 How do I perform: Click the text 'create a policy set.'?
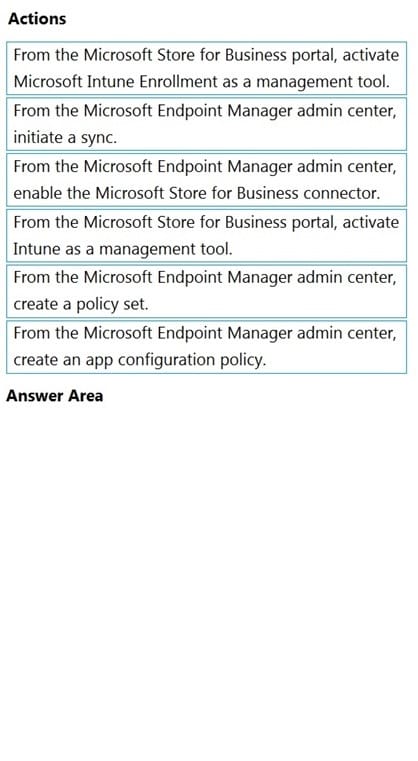point(81,305)
